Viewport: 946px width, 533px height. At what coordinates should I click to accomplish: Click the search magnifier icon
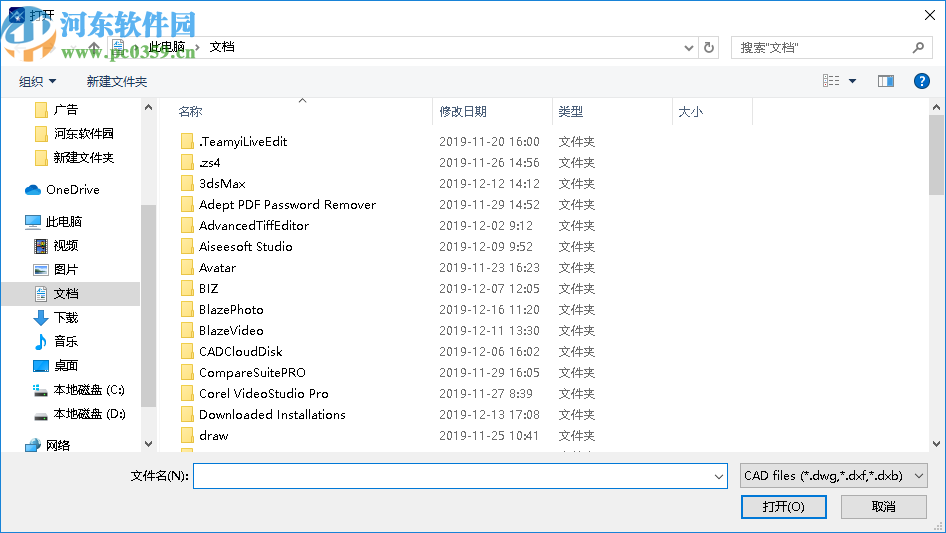[x=918, y=47]
